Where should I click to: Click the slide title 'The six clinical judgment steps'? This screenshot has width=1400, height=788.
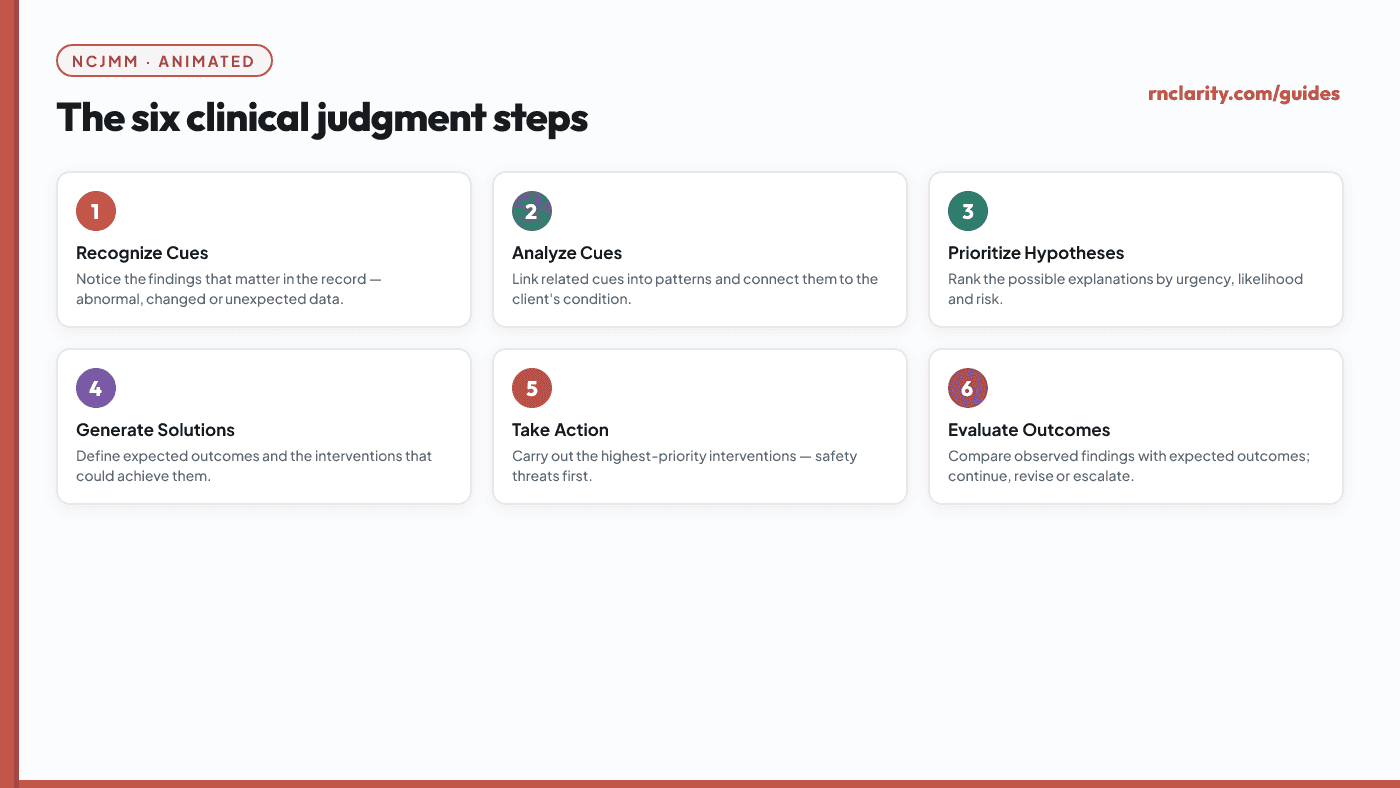click(322, 118)
